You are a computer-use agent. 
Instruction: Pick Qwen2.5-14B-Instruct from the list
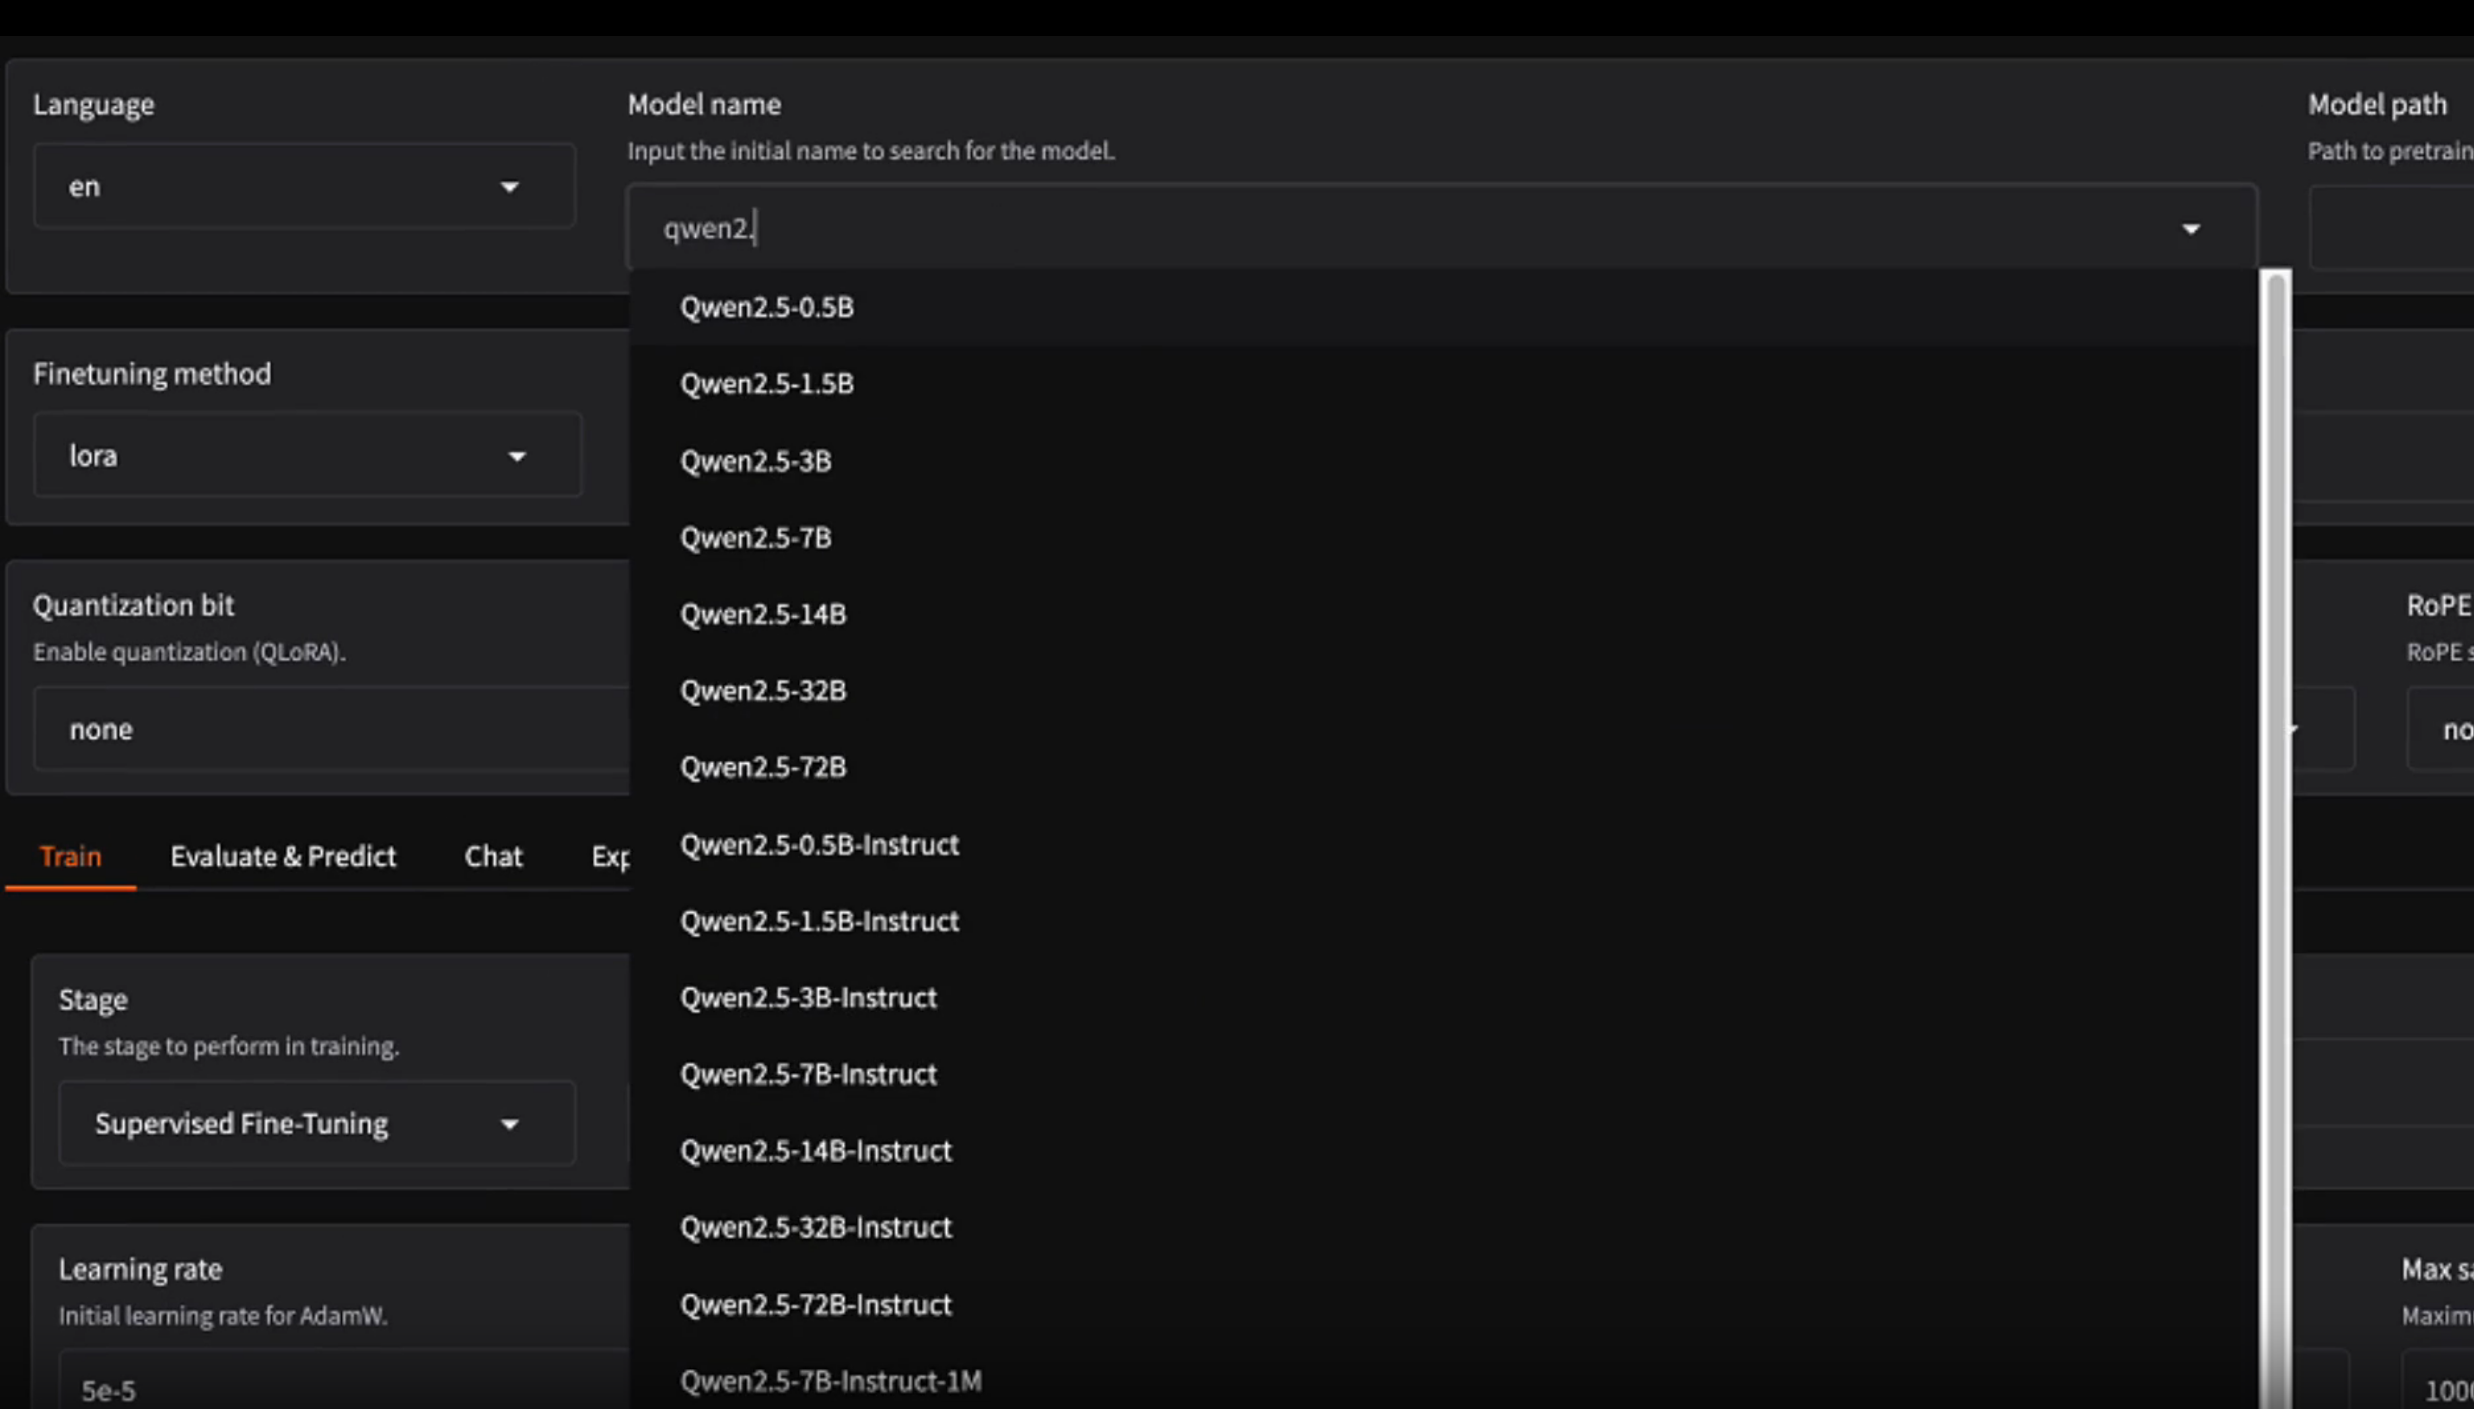pos(1443,1151)
